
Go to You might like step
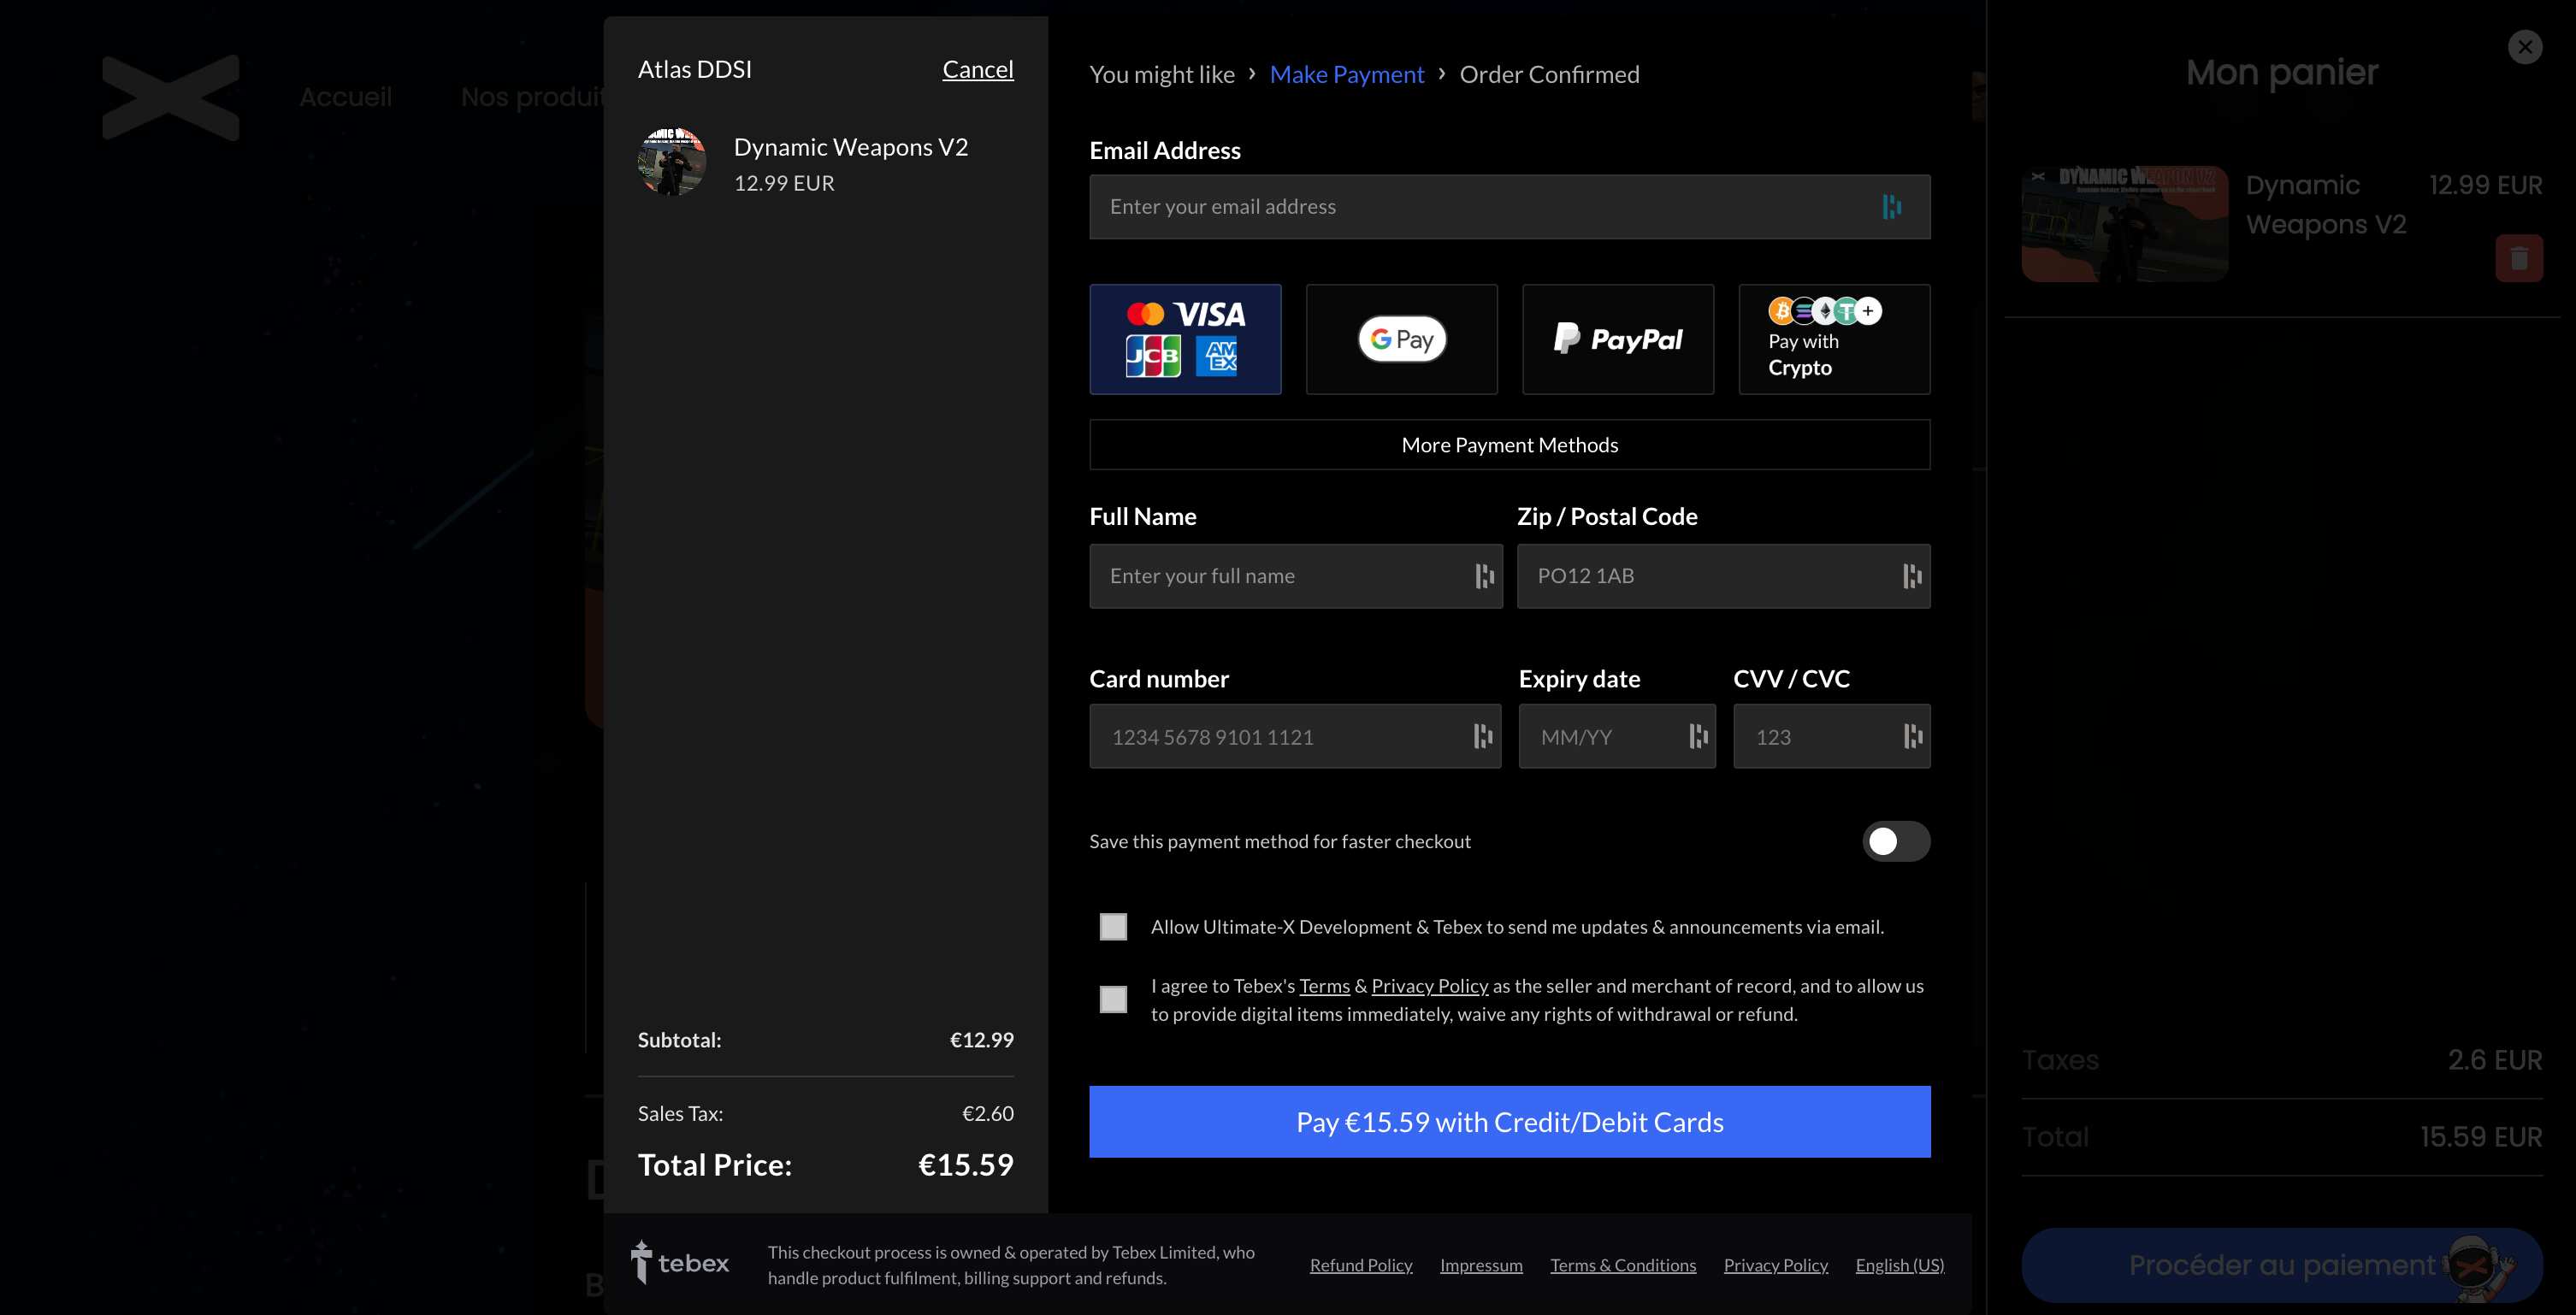1161,74
